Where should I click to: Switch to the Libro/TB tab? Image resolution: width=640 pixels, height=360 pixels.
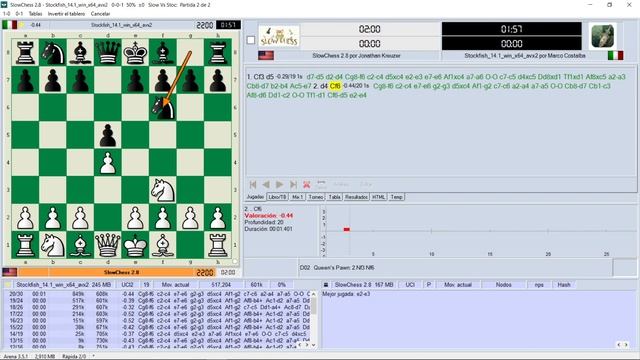(x=277, y=197)
